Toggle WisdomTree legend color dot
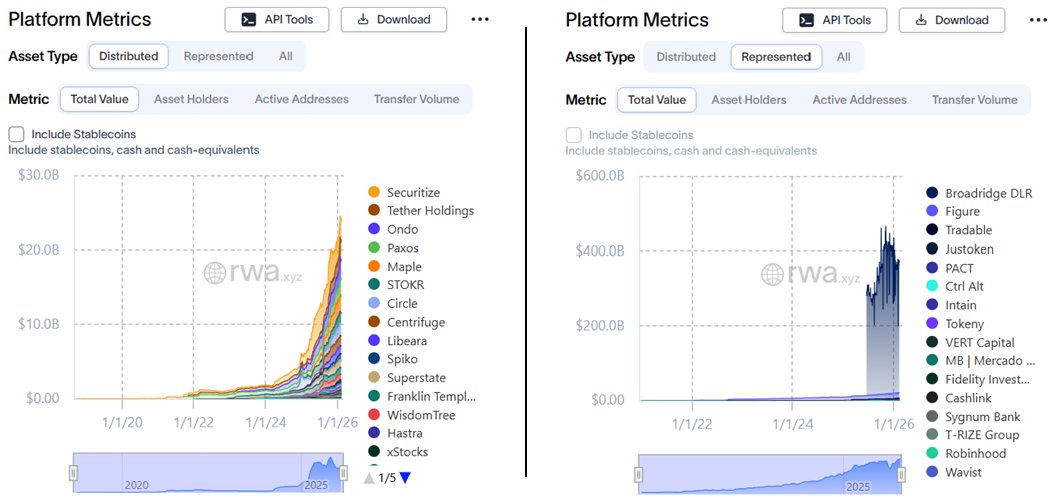 click(x=373, y=414)
